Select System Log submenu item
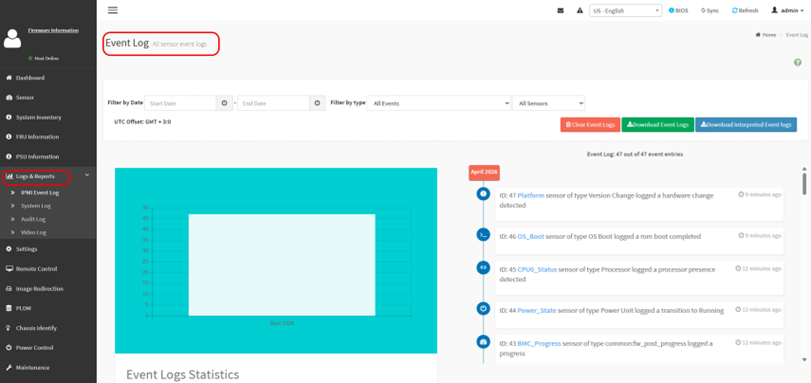811x383 pixels. pyautogui.click(x=36, y=206)
